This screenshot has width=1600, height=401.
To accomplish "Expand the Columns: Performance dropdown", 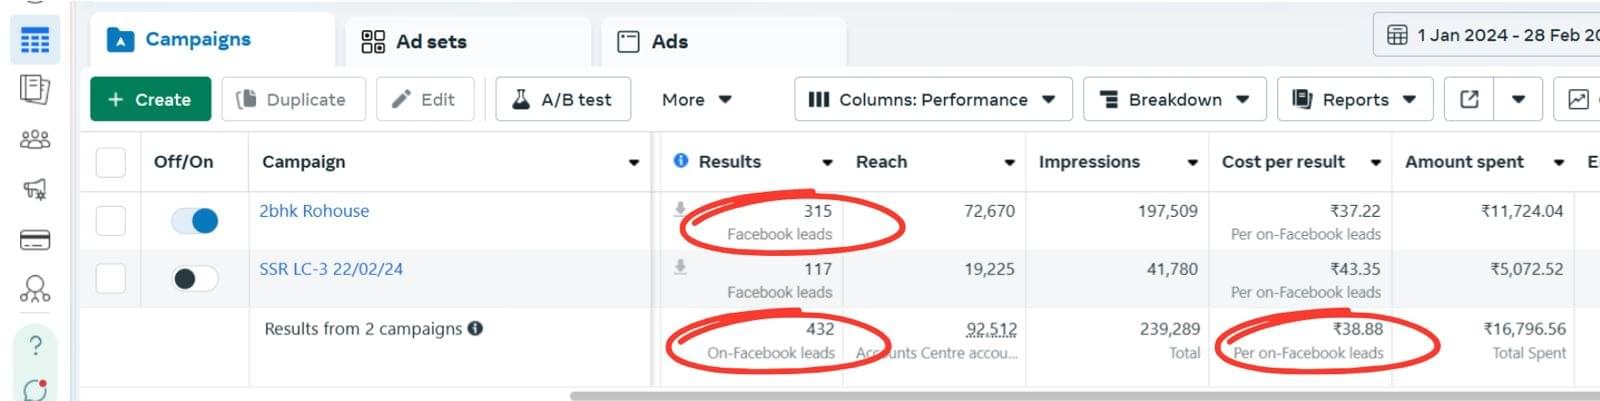I will tap(932, 99).
